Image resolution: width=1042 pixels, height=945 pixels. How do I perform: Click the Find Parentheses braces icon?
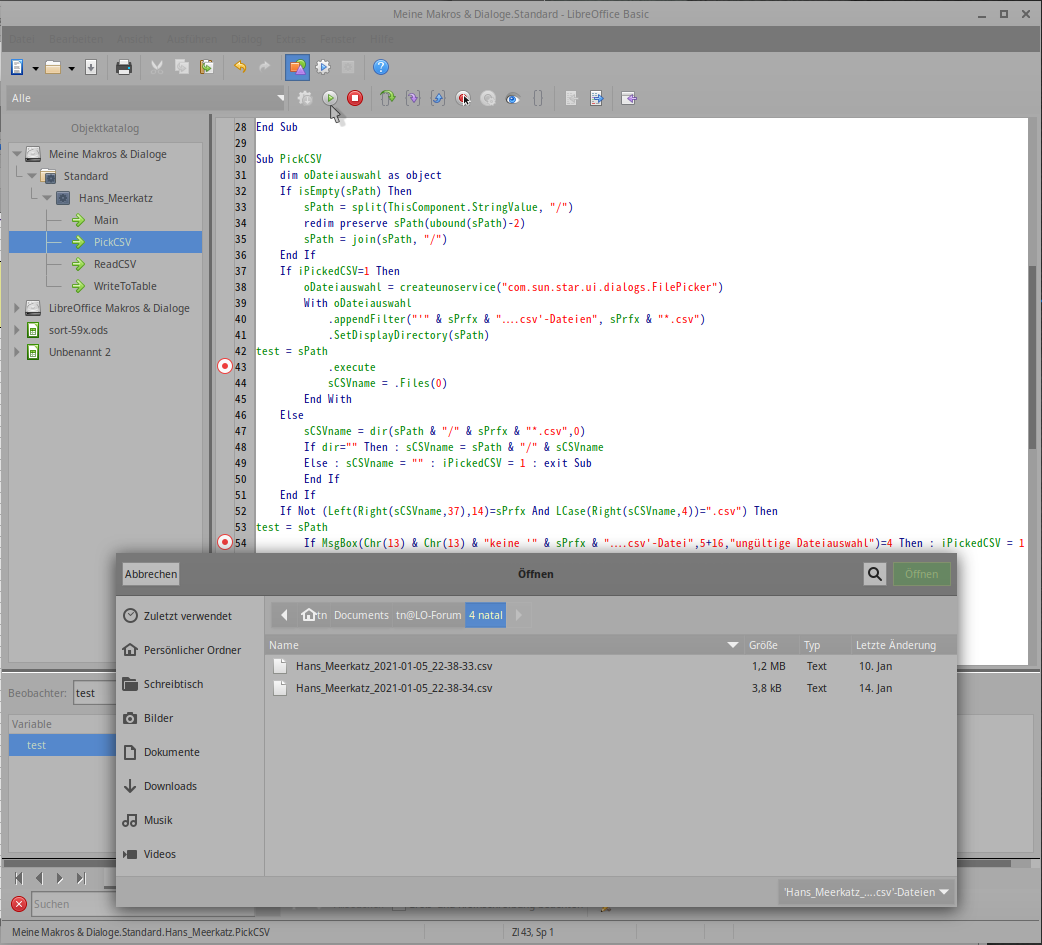[x=538, y=98]
